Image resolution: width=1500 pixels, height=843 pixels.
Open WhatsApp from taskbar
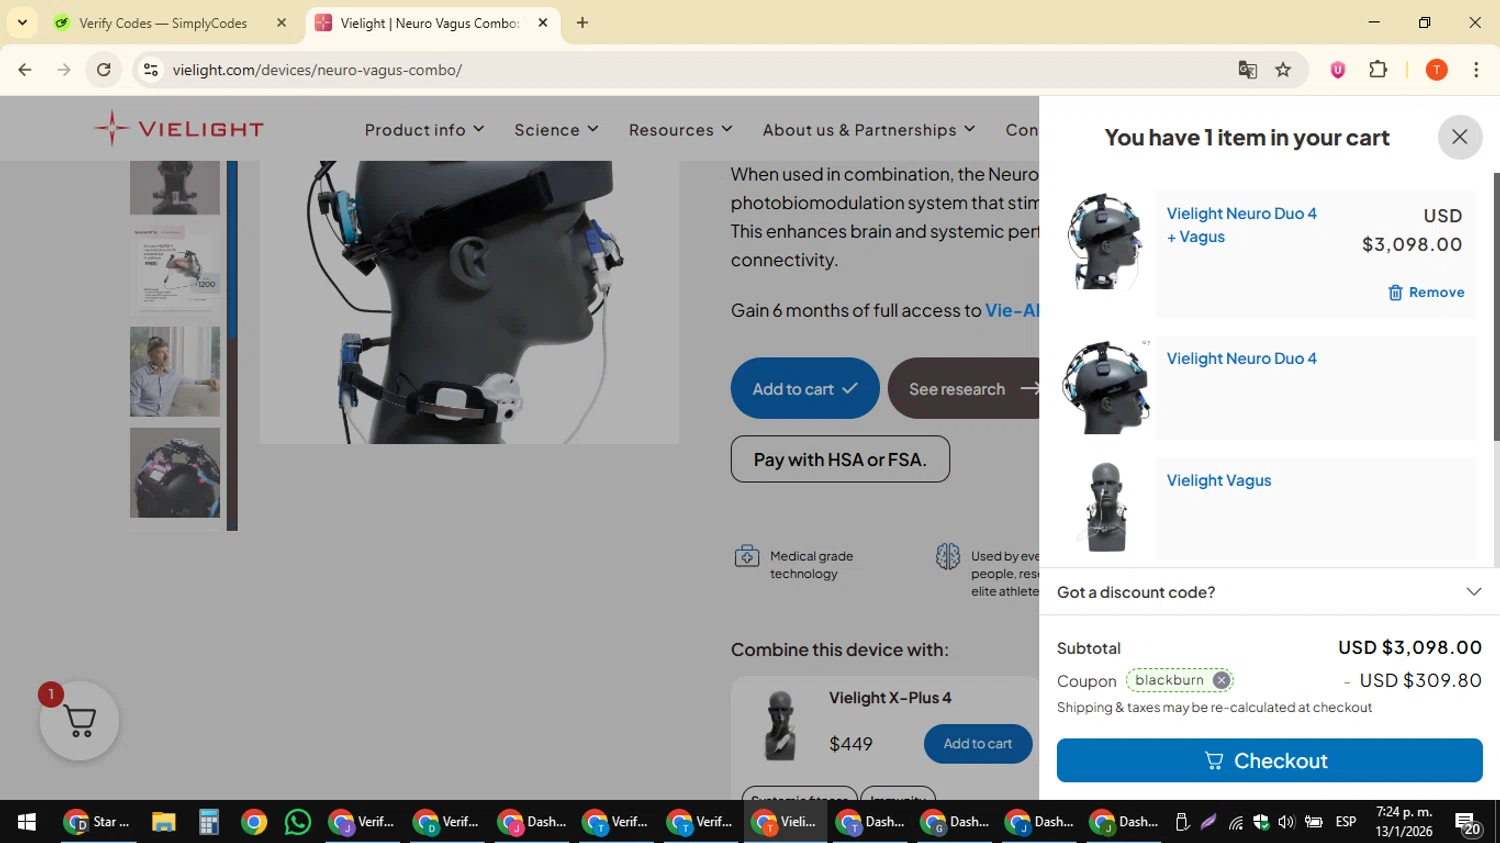click(x=298, y=822)
